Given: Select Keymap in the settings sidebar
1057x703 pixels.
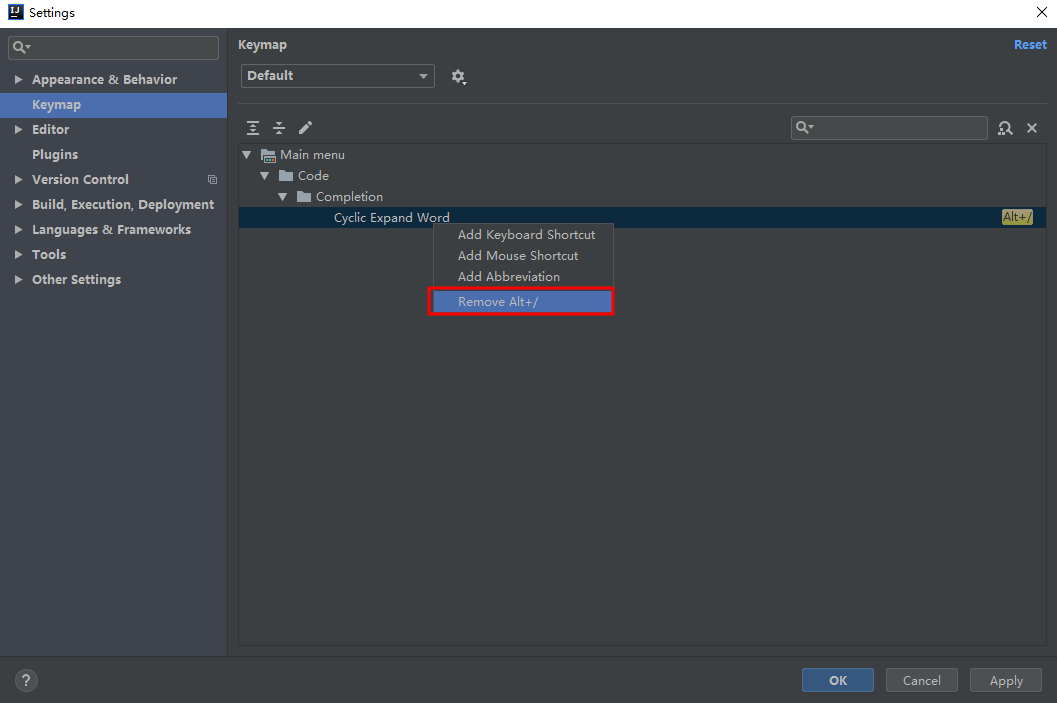Looking at the screenshot, I should coord(113,105).
